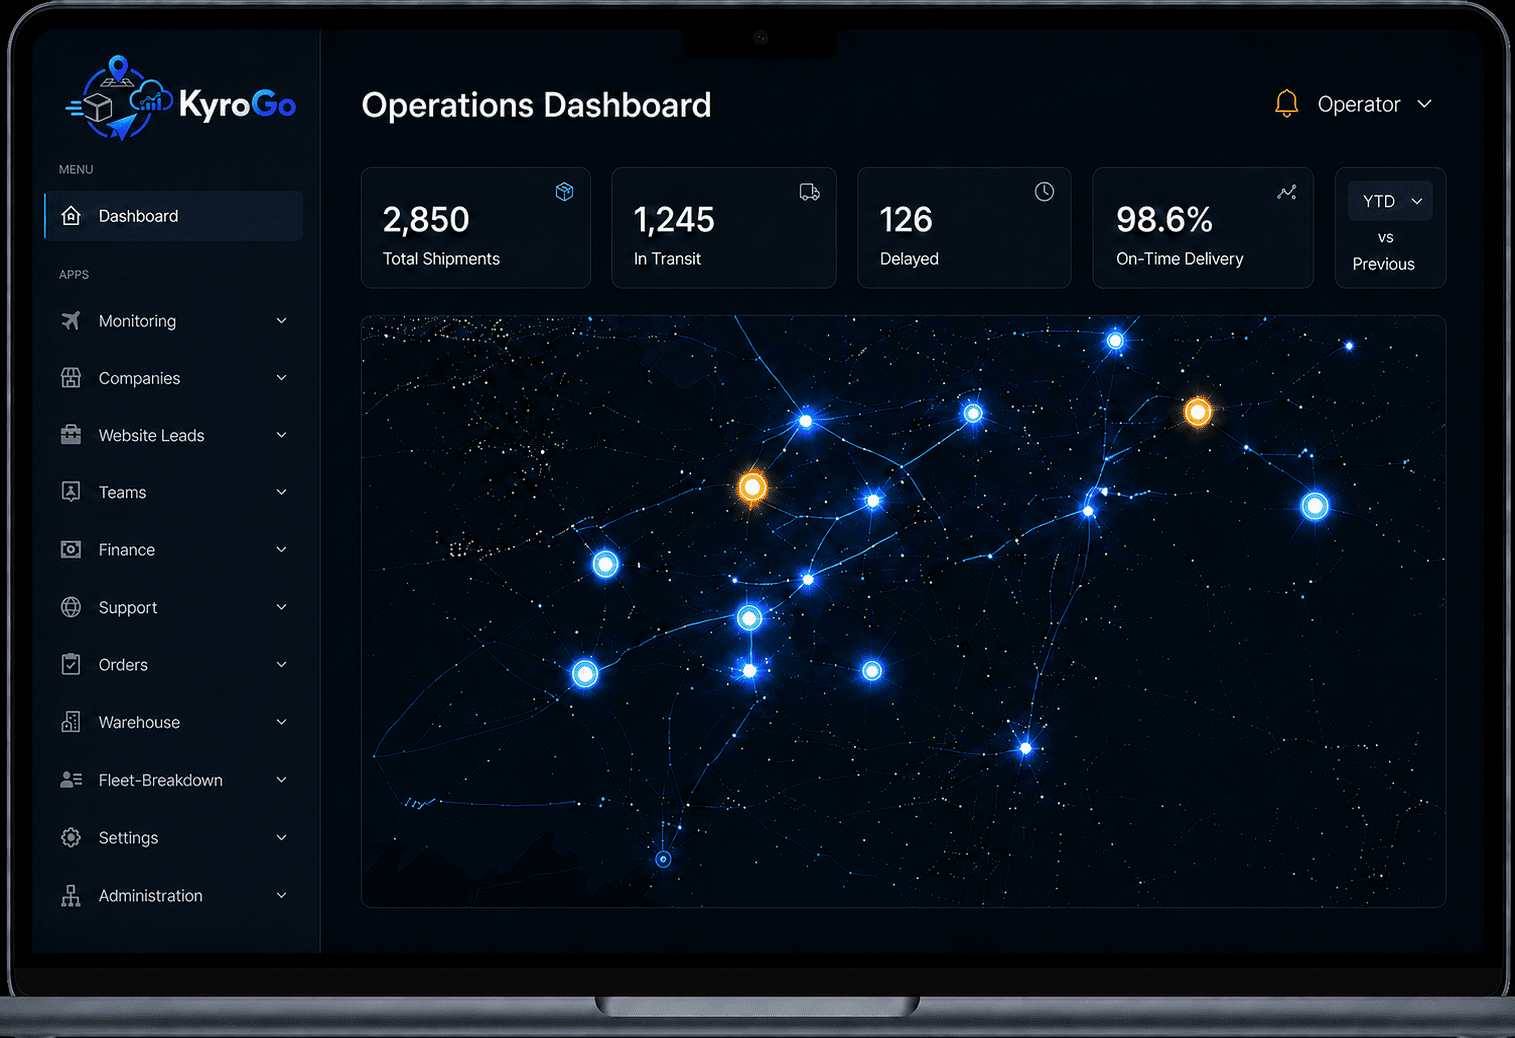The width and height of the screenshot is (1515, 1038).
Task: Go to the Dashboard menu item
Action: (x=174, y=216)
